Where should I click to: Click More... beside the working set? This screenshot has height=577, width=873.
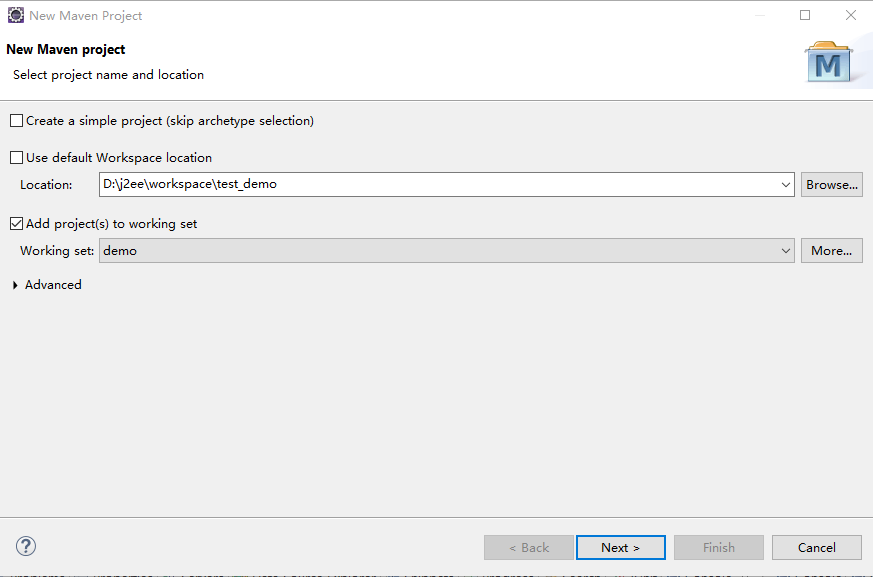(831, 251)
